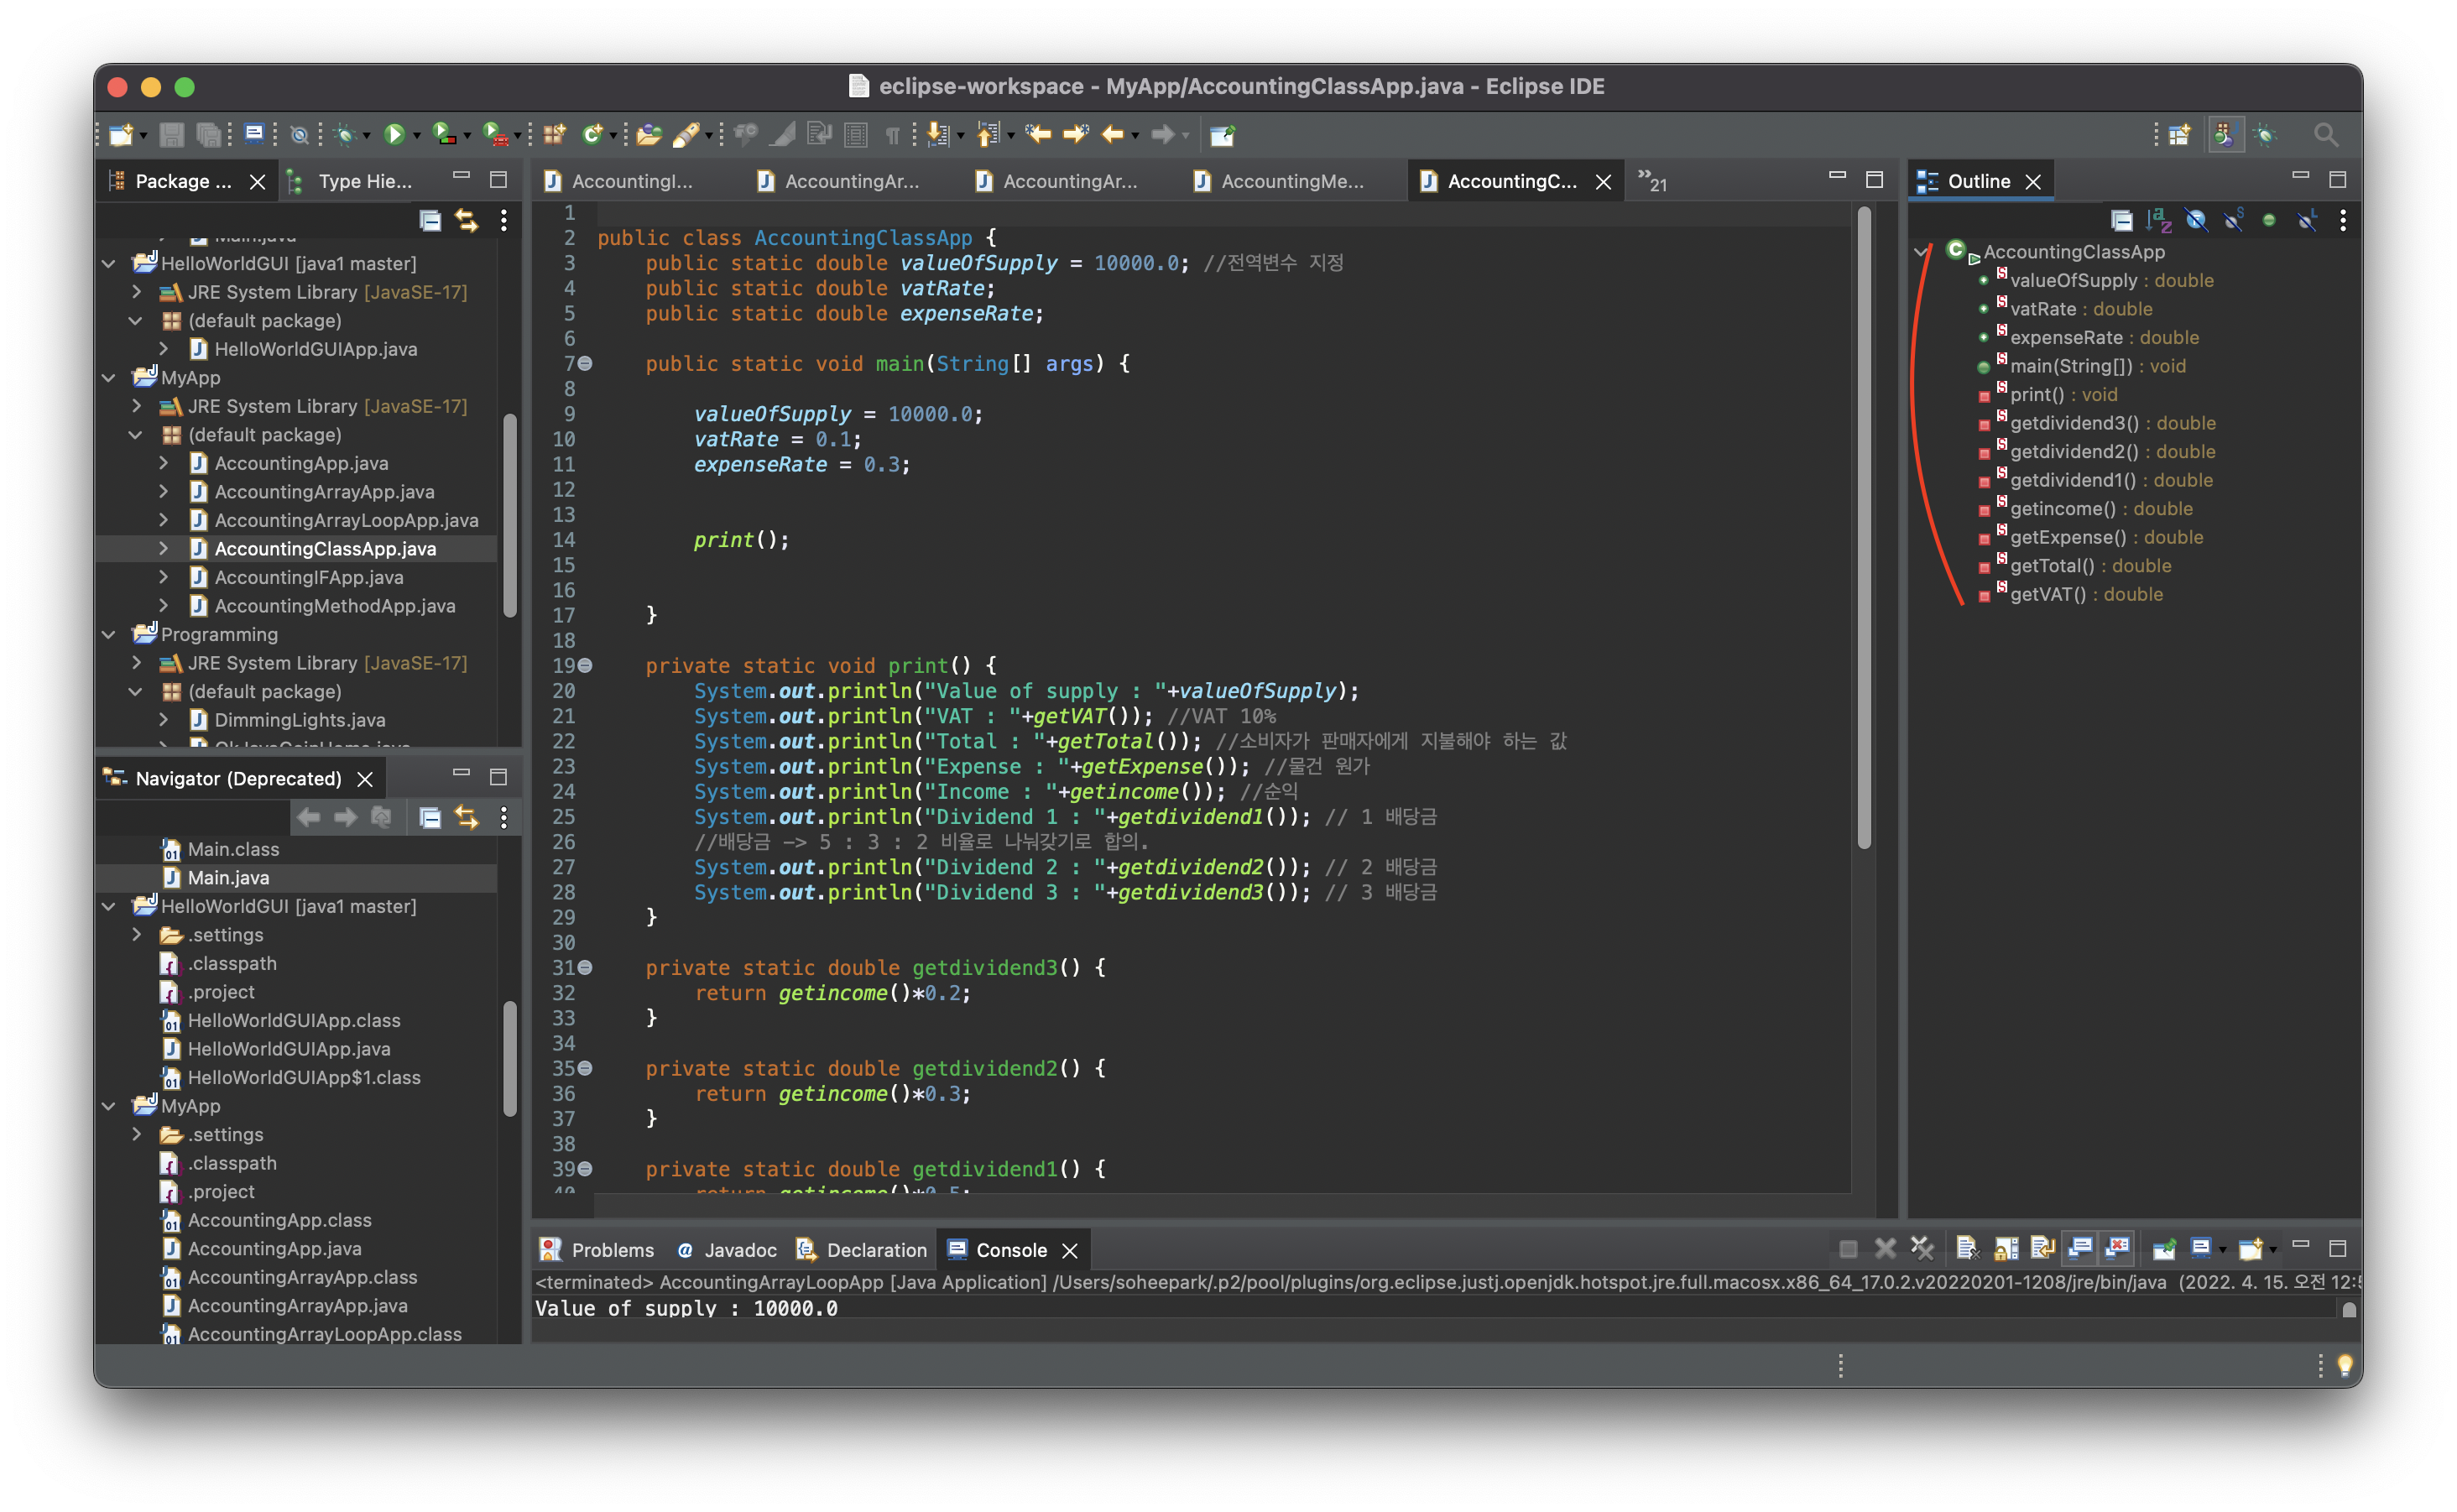
Task: Click the Save icon in main toolbar
Action: click(172, 134)
